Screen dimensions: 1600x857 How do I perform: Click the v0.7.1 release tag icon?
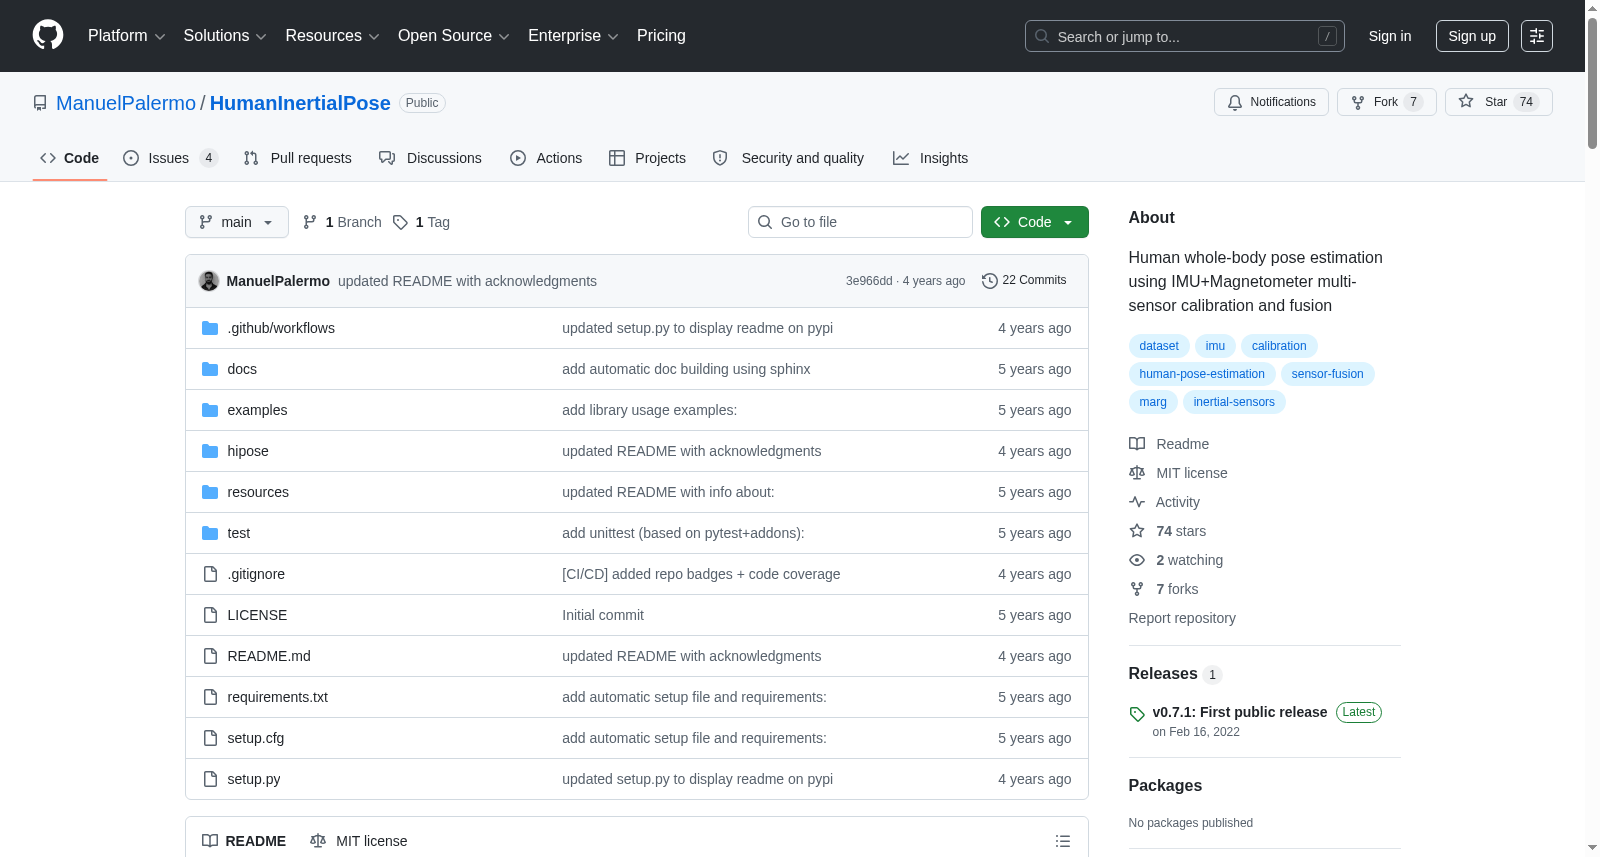(x=1137, y=714)
